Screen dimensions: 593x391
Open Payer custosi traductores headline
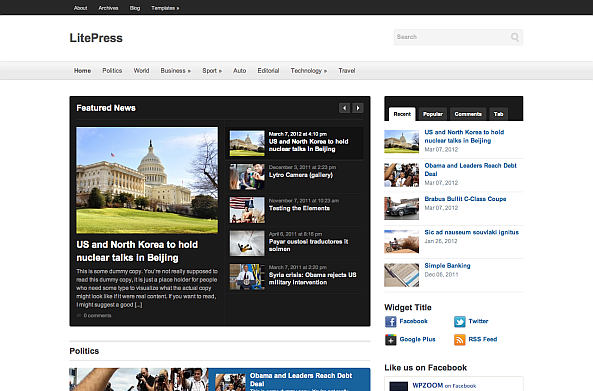click(x=309, y=245)
